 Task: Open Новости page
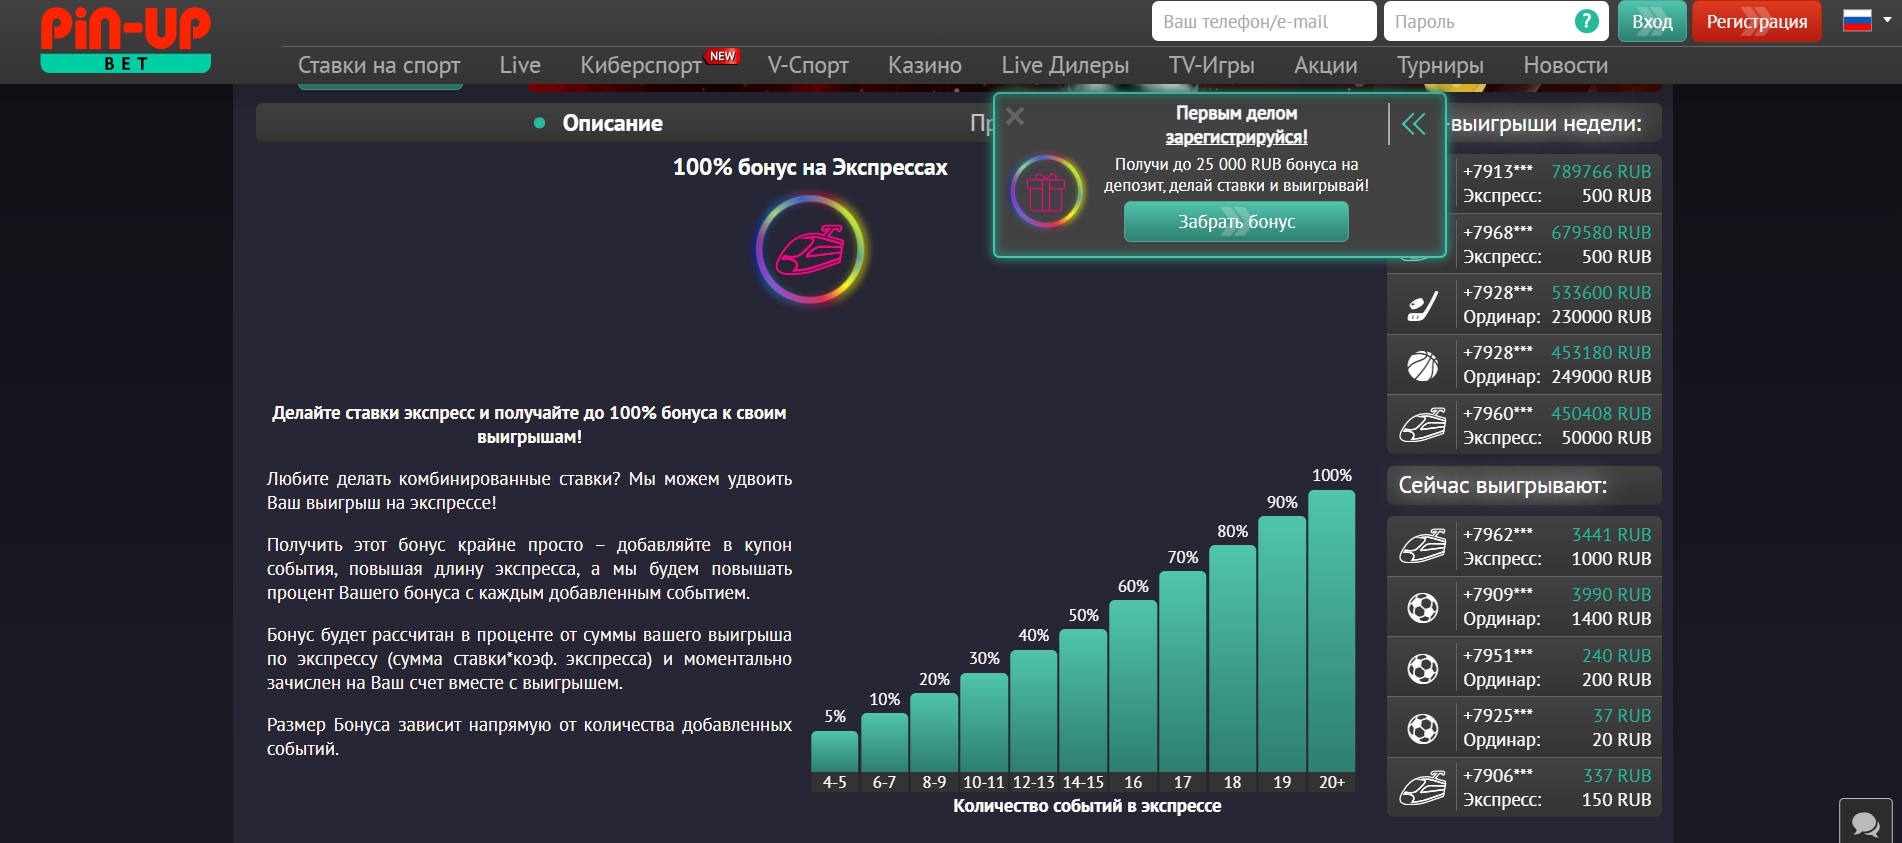tap(1566, 65)
